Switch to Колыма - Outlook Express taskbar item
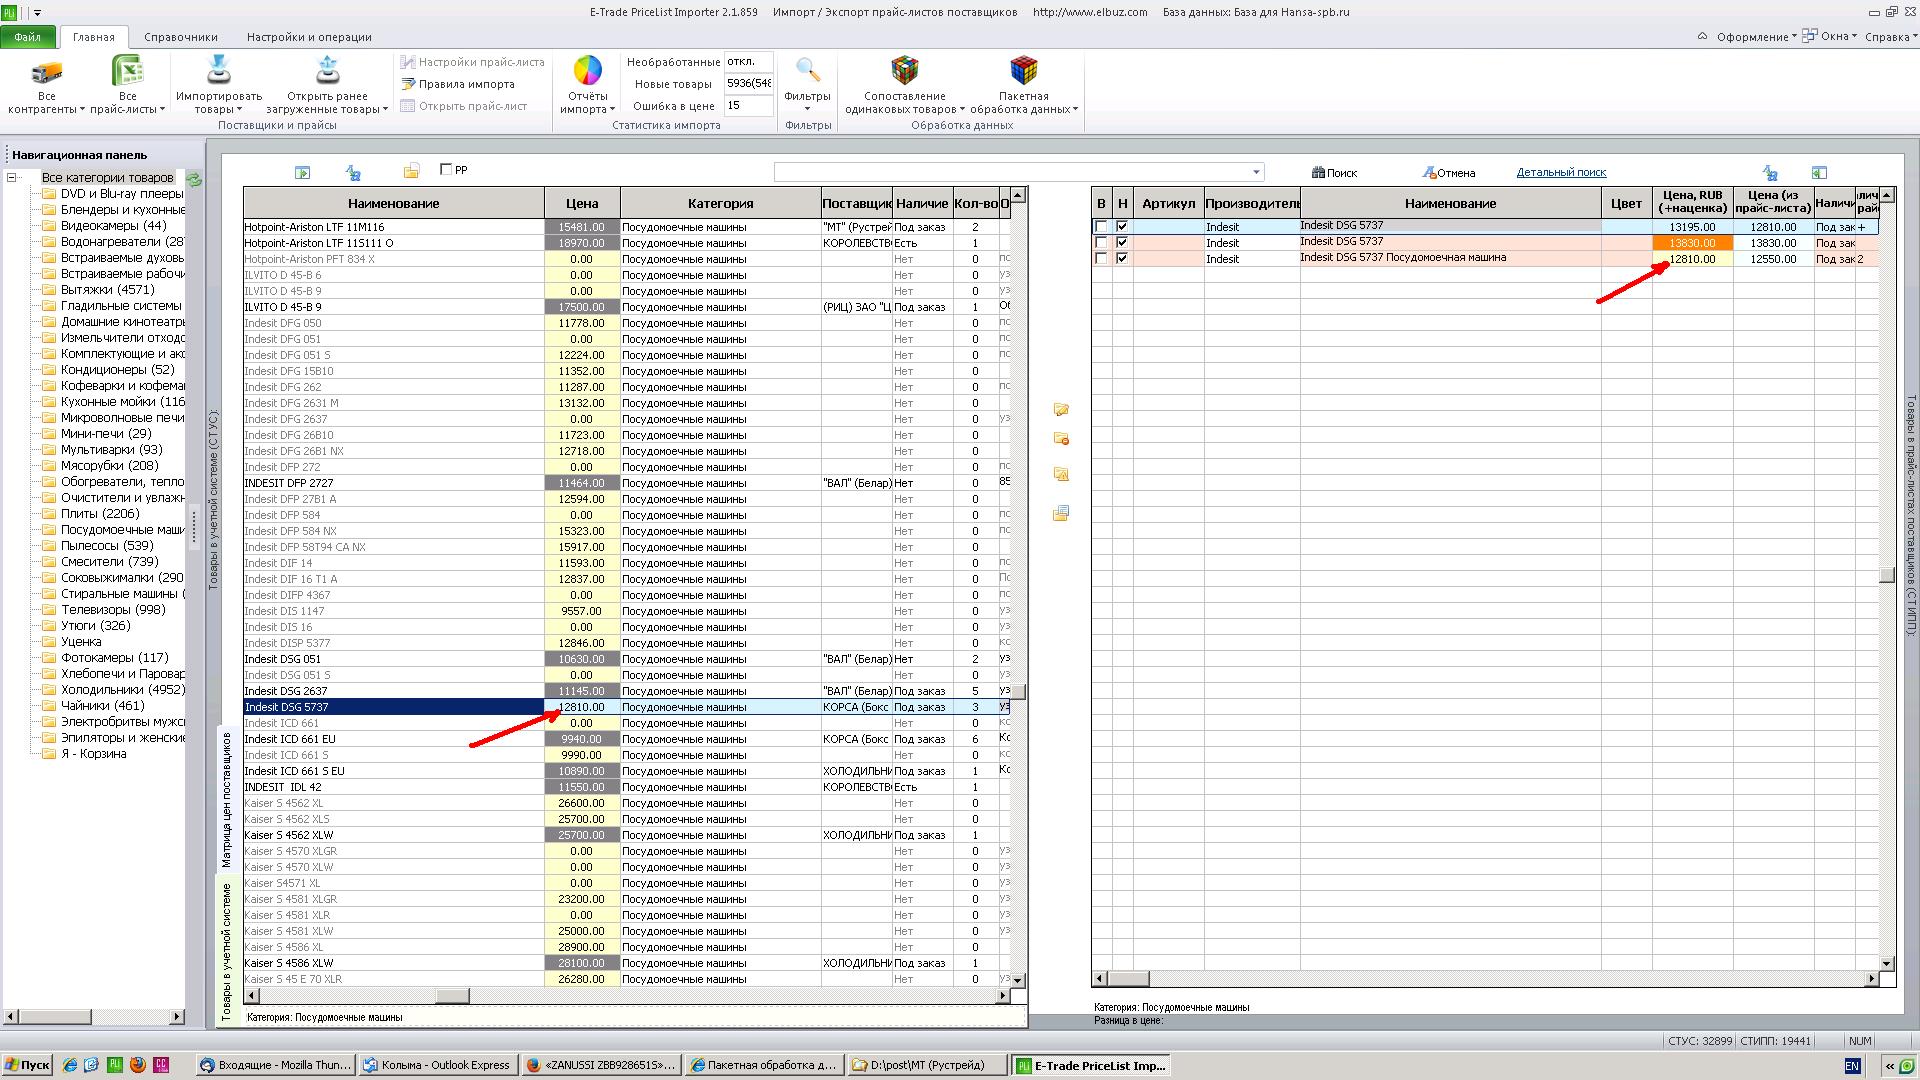This screenshot has width=1920, height=1080. 437,1065
